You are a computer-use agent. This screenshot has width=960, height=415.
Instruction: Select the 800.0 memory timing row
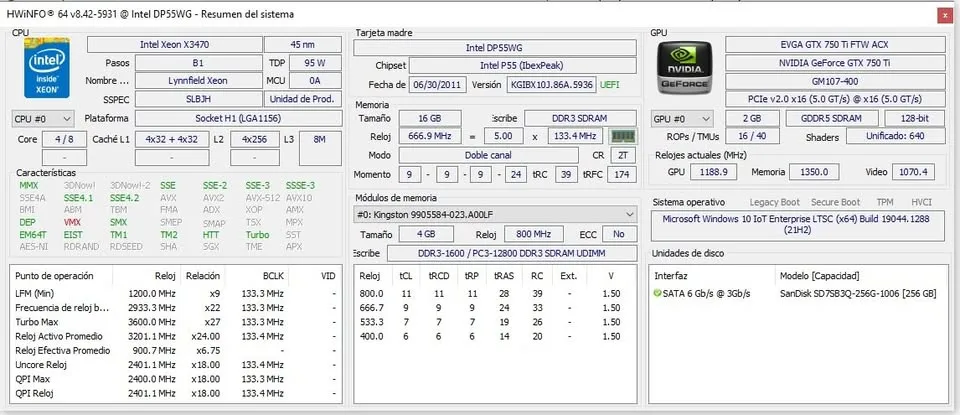tap(495, 293)
